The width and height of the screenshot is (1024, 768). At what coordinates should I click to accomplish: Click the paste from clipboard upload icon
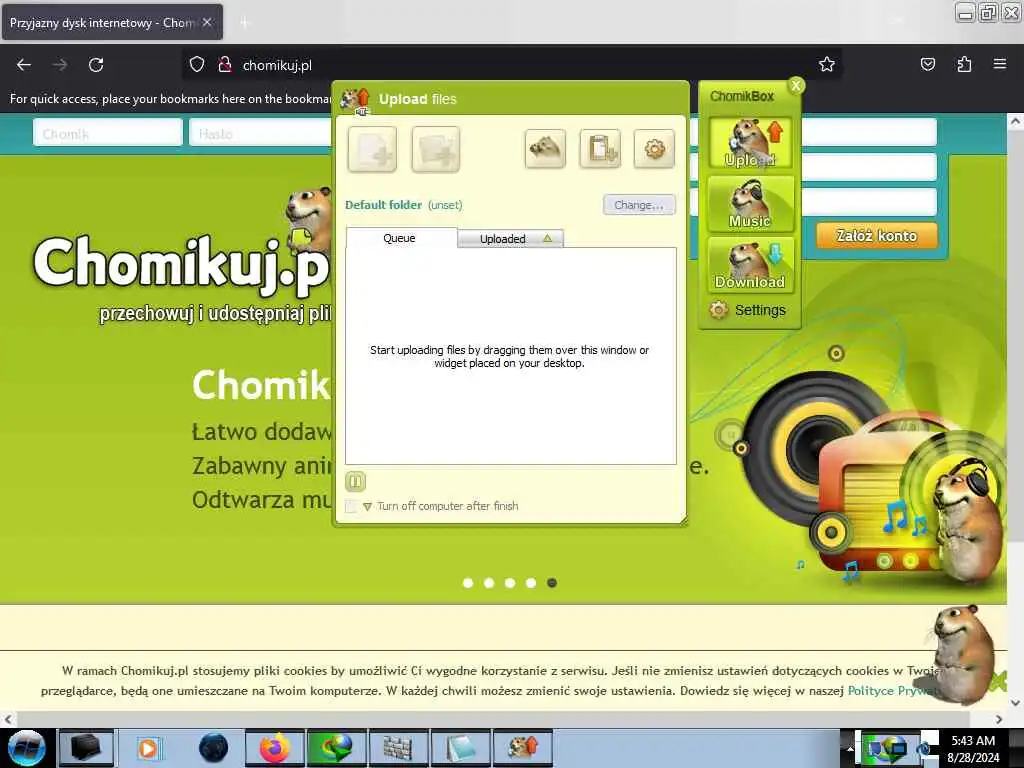[x=600, y=149]
